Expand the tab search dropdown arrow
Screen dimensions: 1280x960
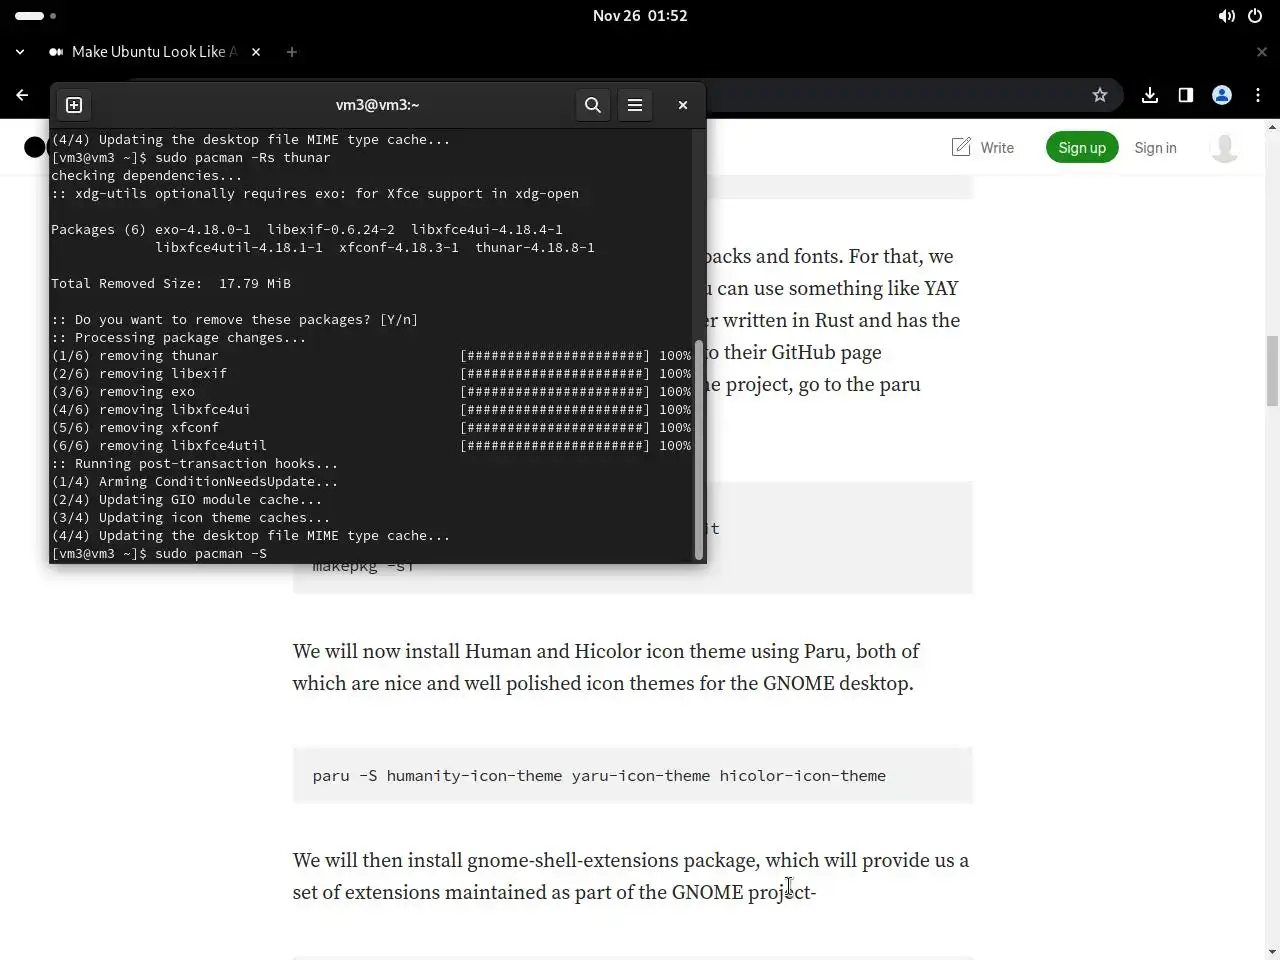[x=20, y=52]
